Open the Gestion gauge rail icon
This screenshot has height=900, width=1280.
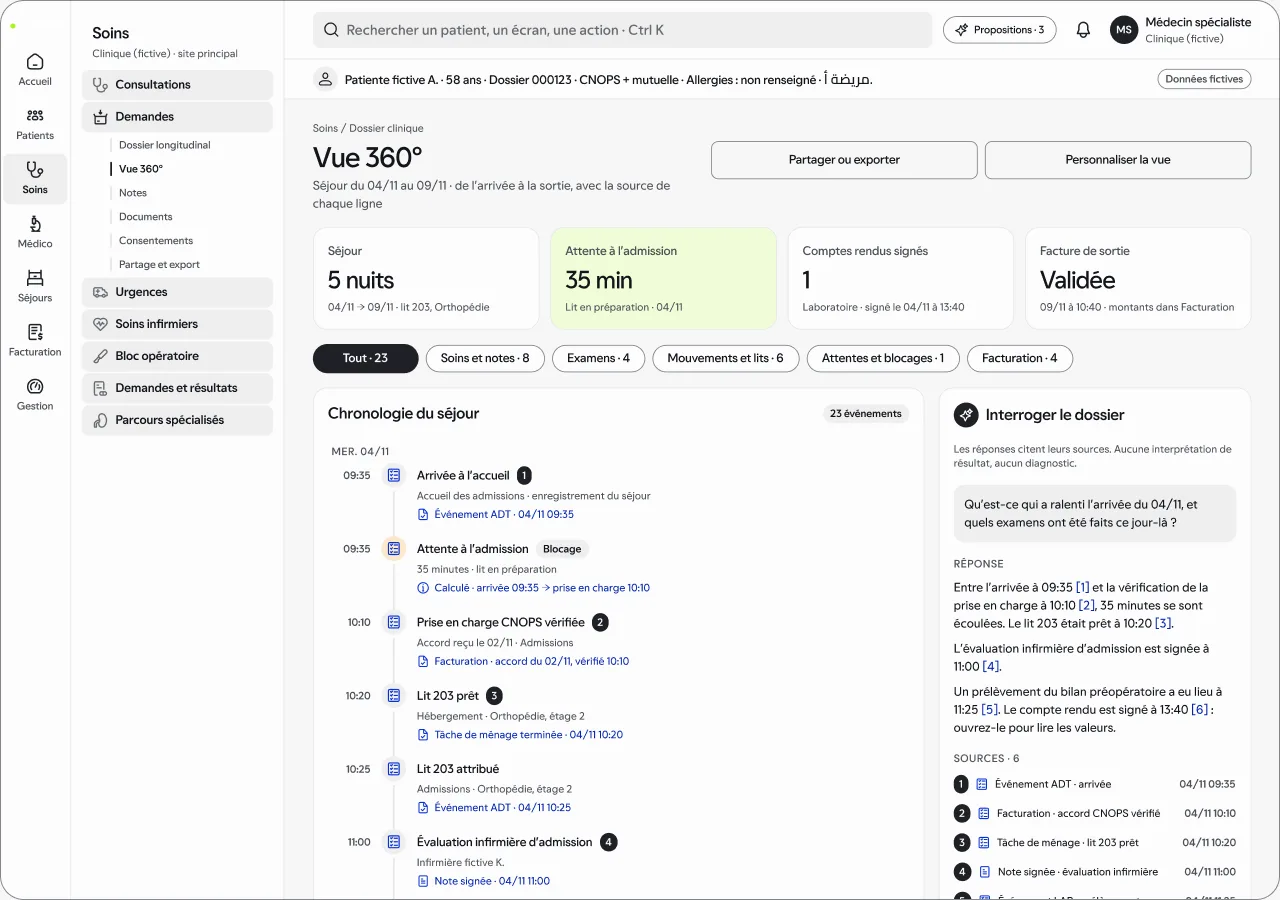click(x=35, y=394)
